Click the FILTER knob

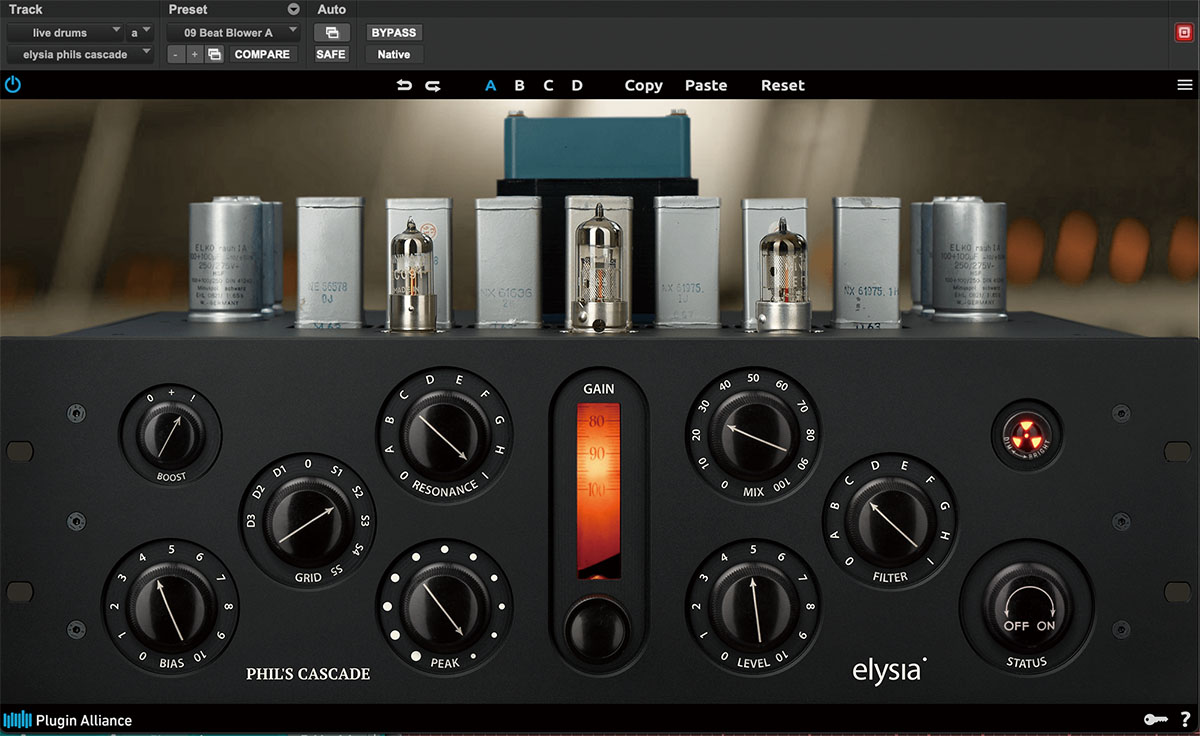pyautogui.click(x=890, y=522)
